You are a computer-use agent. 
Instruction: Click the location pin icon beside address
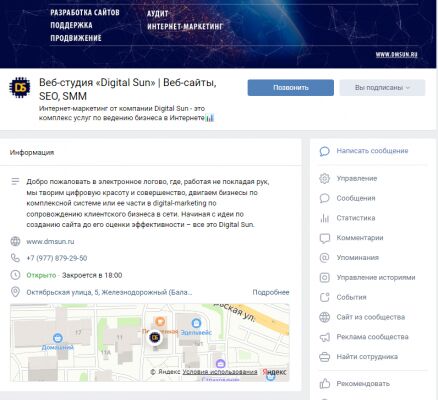click(15, 292)
